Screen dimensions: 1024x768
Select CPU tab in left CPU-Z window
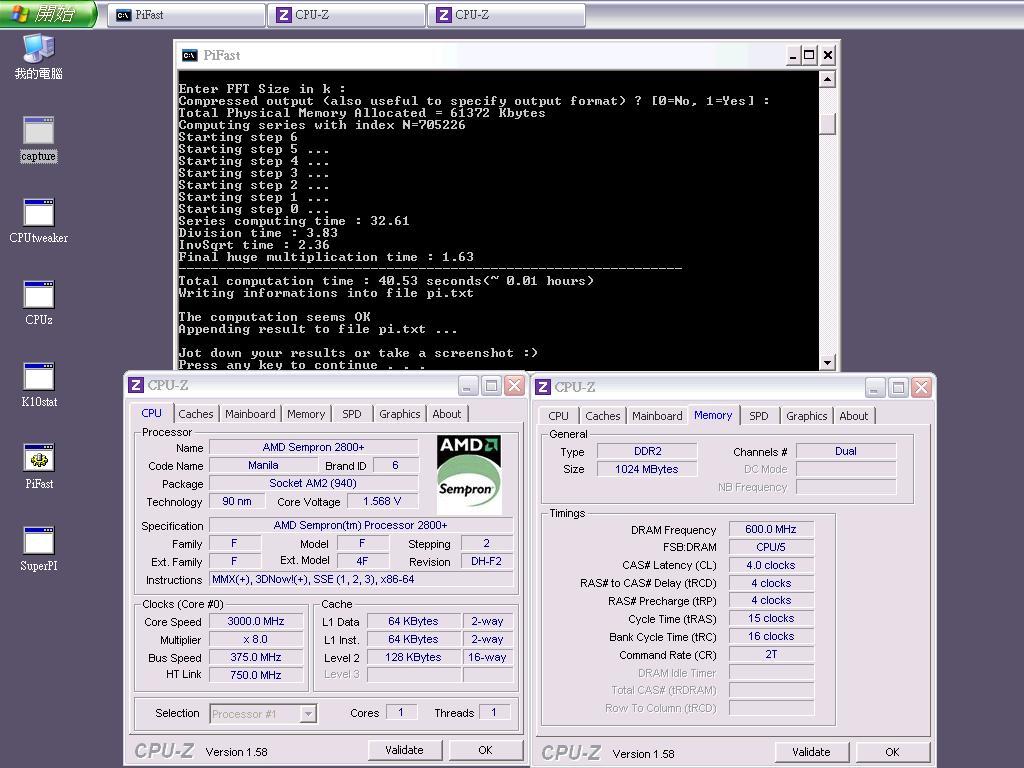click(152, 413)
